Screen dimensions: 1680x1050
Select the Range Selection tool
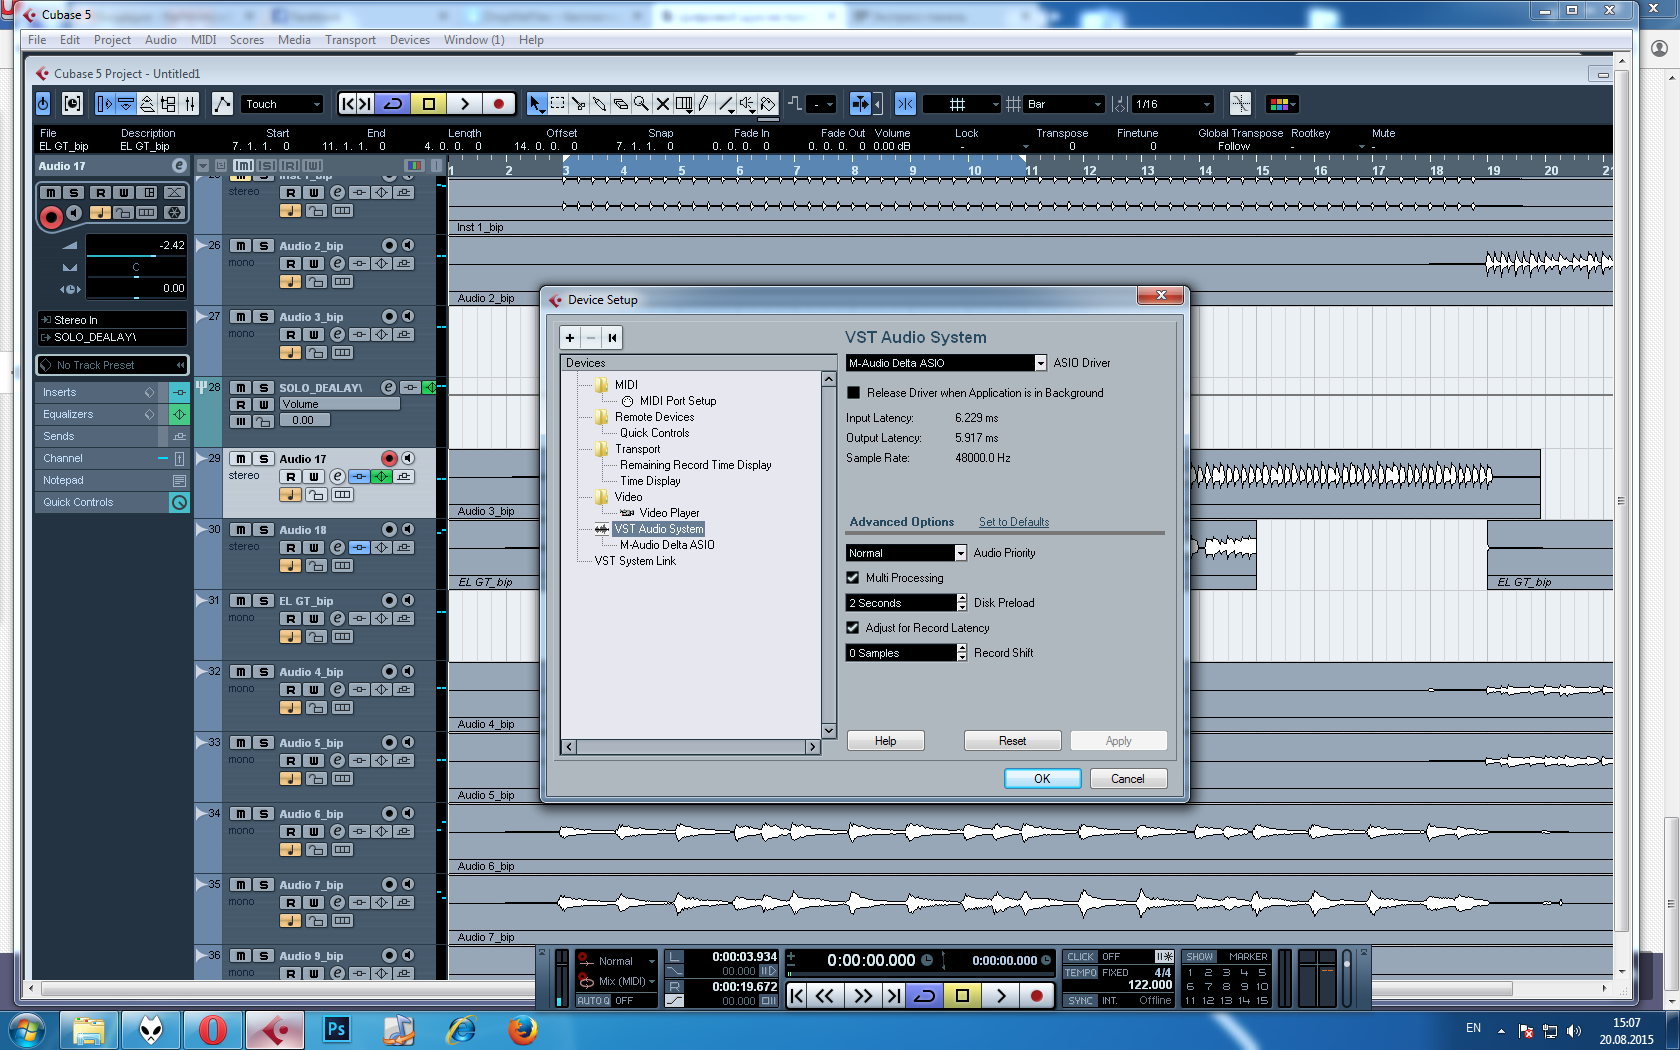(557, 103)
